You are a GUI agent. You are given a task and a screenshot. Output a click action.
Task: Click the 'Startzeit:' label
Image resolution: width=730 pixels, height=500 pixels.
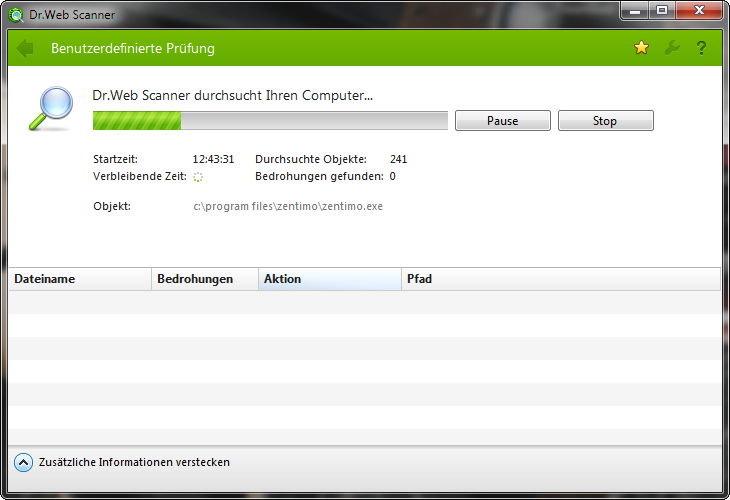115,159
